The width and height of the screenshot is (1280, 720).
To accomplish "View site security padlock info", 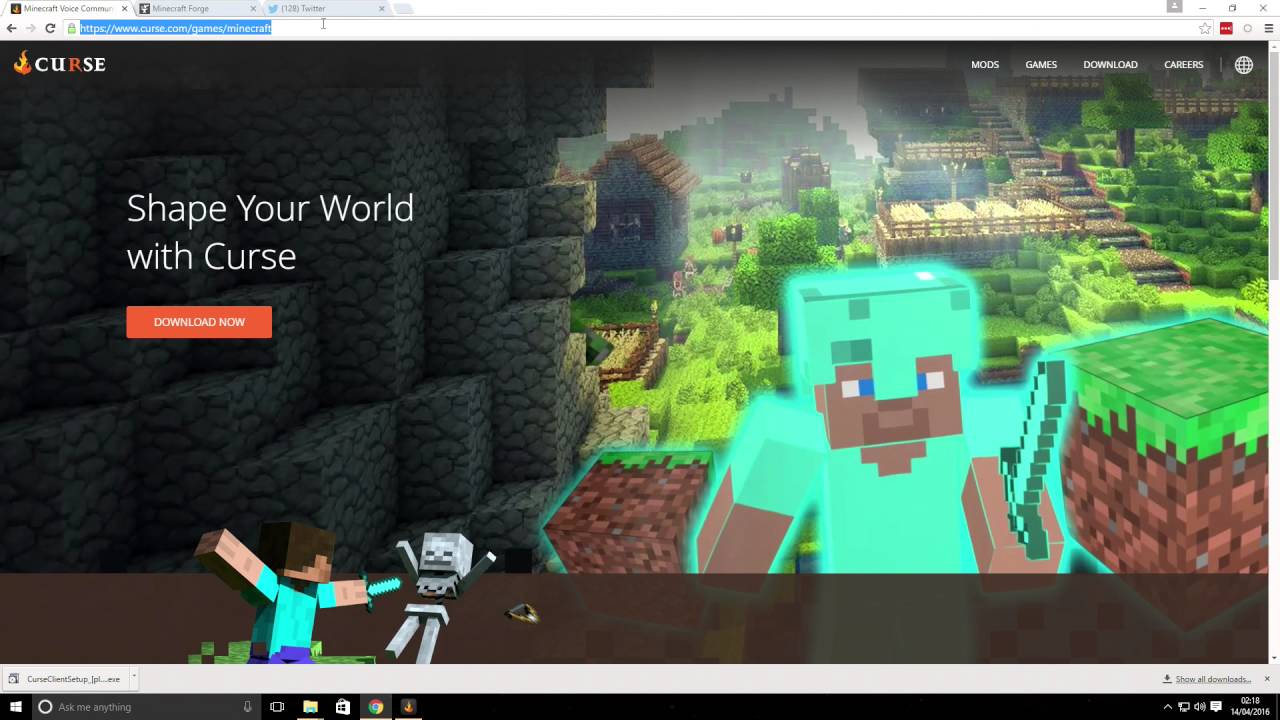I will 72,28.
